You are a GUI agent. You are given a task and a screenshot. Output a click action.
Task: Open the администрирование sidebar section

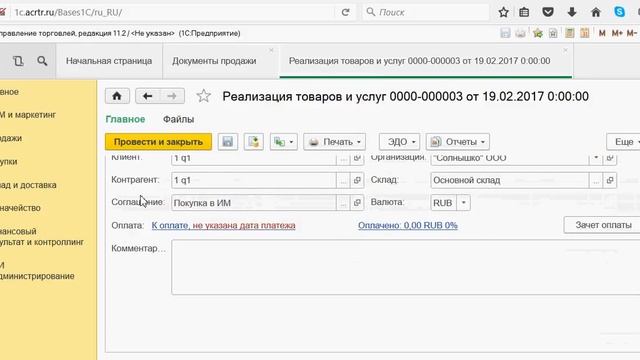coord(37,271)
